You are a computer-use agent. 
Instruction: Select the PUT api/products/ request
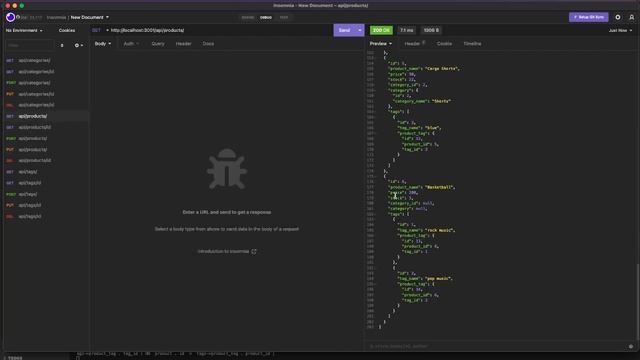[x=46, y=150]
